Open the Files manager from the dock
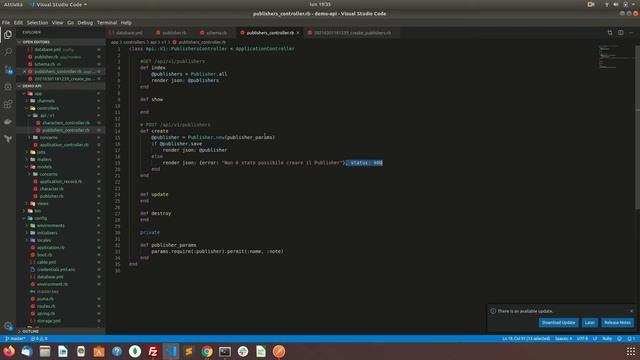Image resolution: width=640 pixels, height=360 pixels. click(x=45, y=351)
